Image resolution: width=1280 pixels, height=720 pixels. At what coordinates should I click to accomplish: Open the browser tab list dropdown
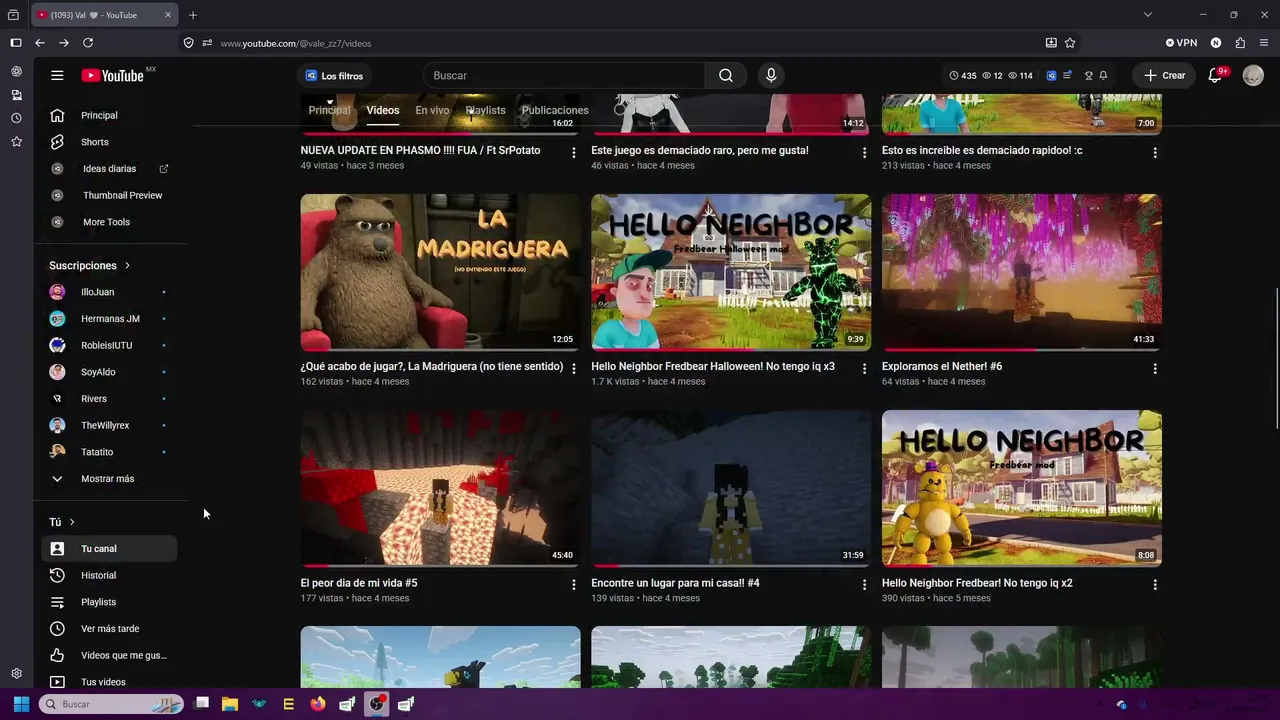pyautogui.click(x=1148, y=15)
